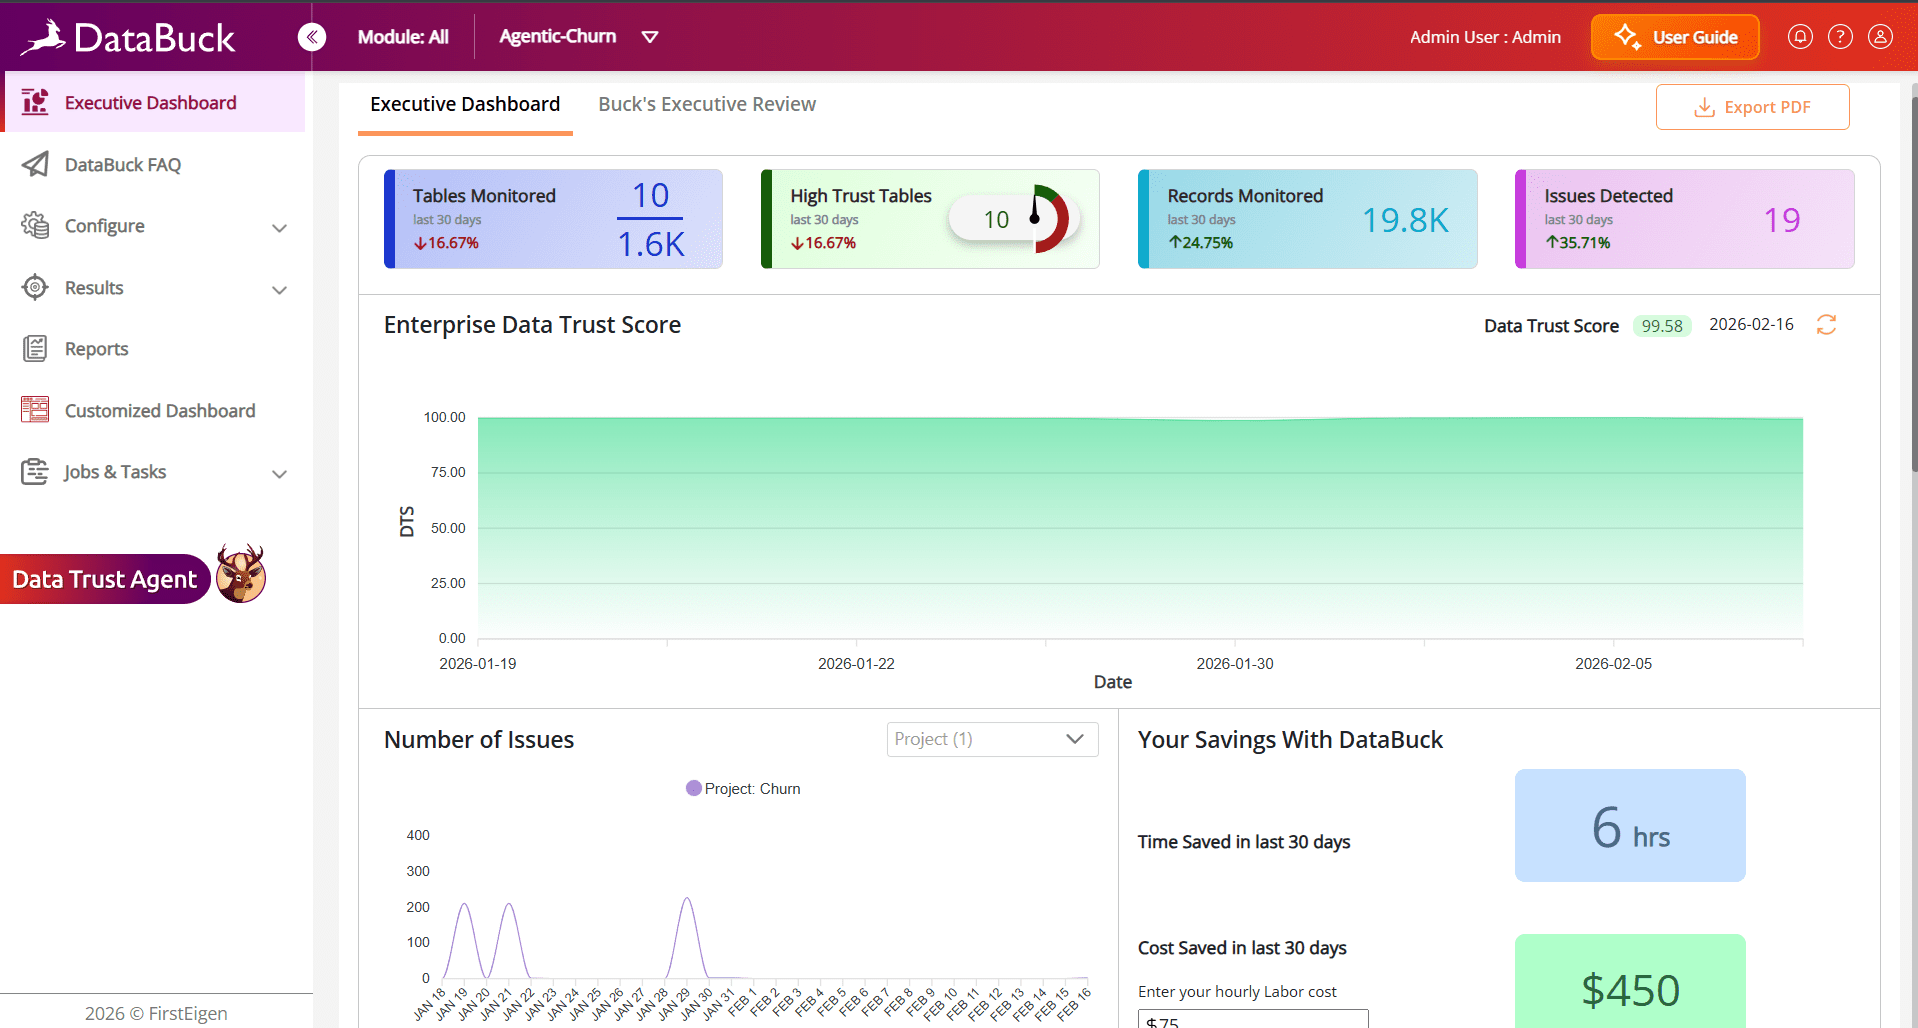
Task: Open the User Guide button
Action: 1675,37
